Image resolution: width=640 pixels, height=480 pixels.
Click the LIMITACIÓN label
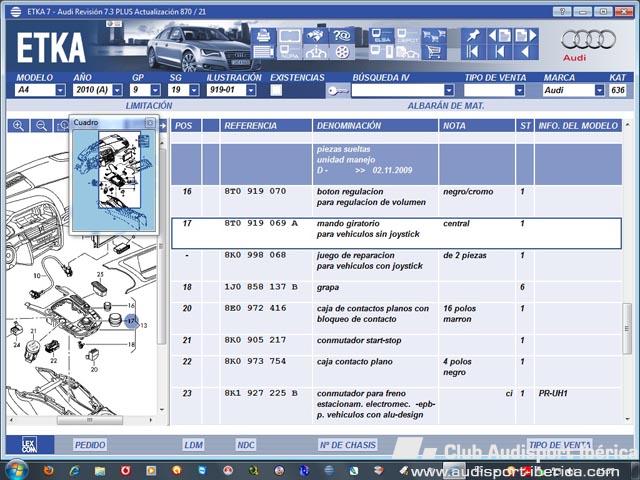[x=149, y=106]
